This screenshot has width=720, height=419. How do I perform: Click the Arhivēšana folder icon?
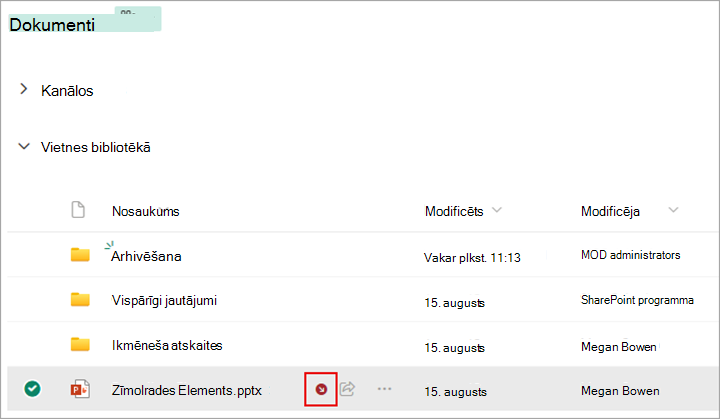pyautogui.click(x=80, y=255)
